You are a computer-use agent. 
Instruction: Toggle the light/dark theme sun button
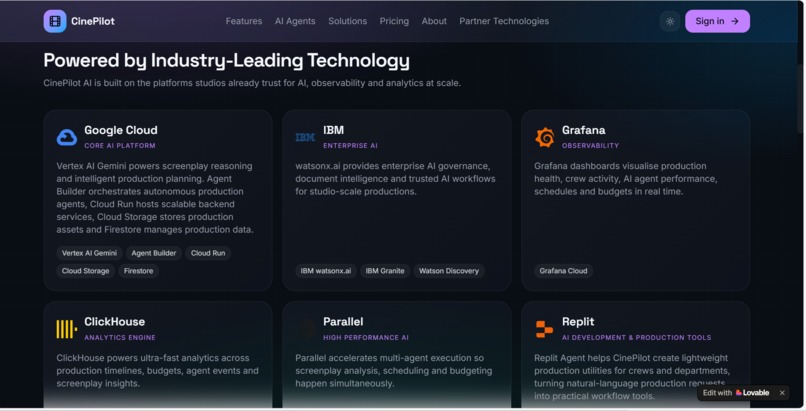click(670, 21)
